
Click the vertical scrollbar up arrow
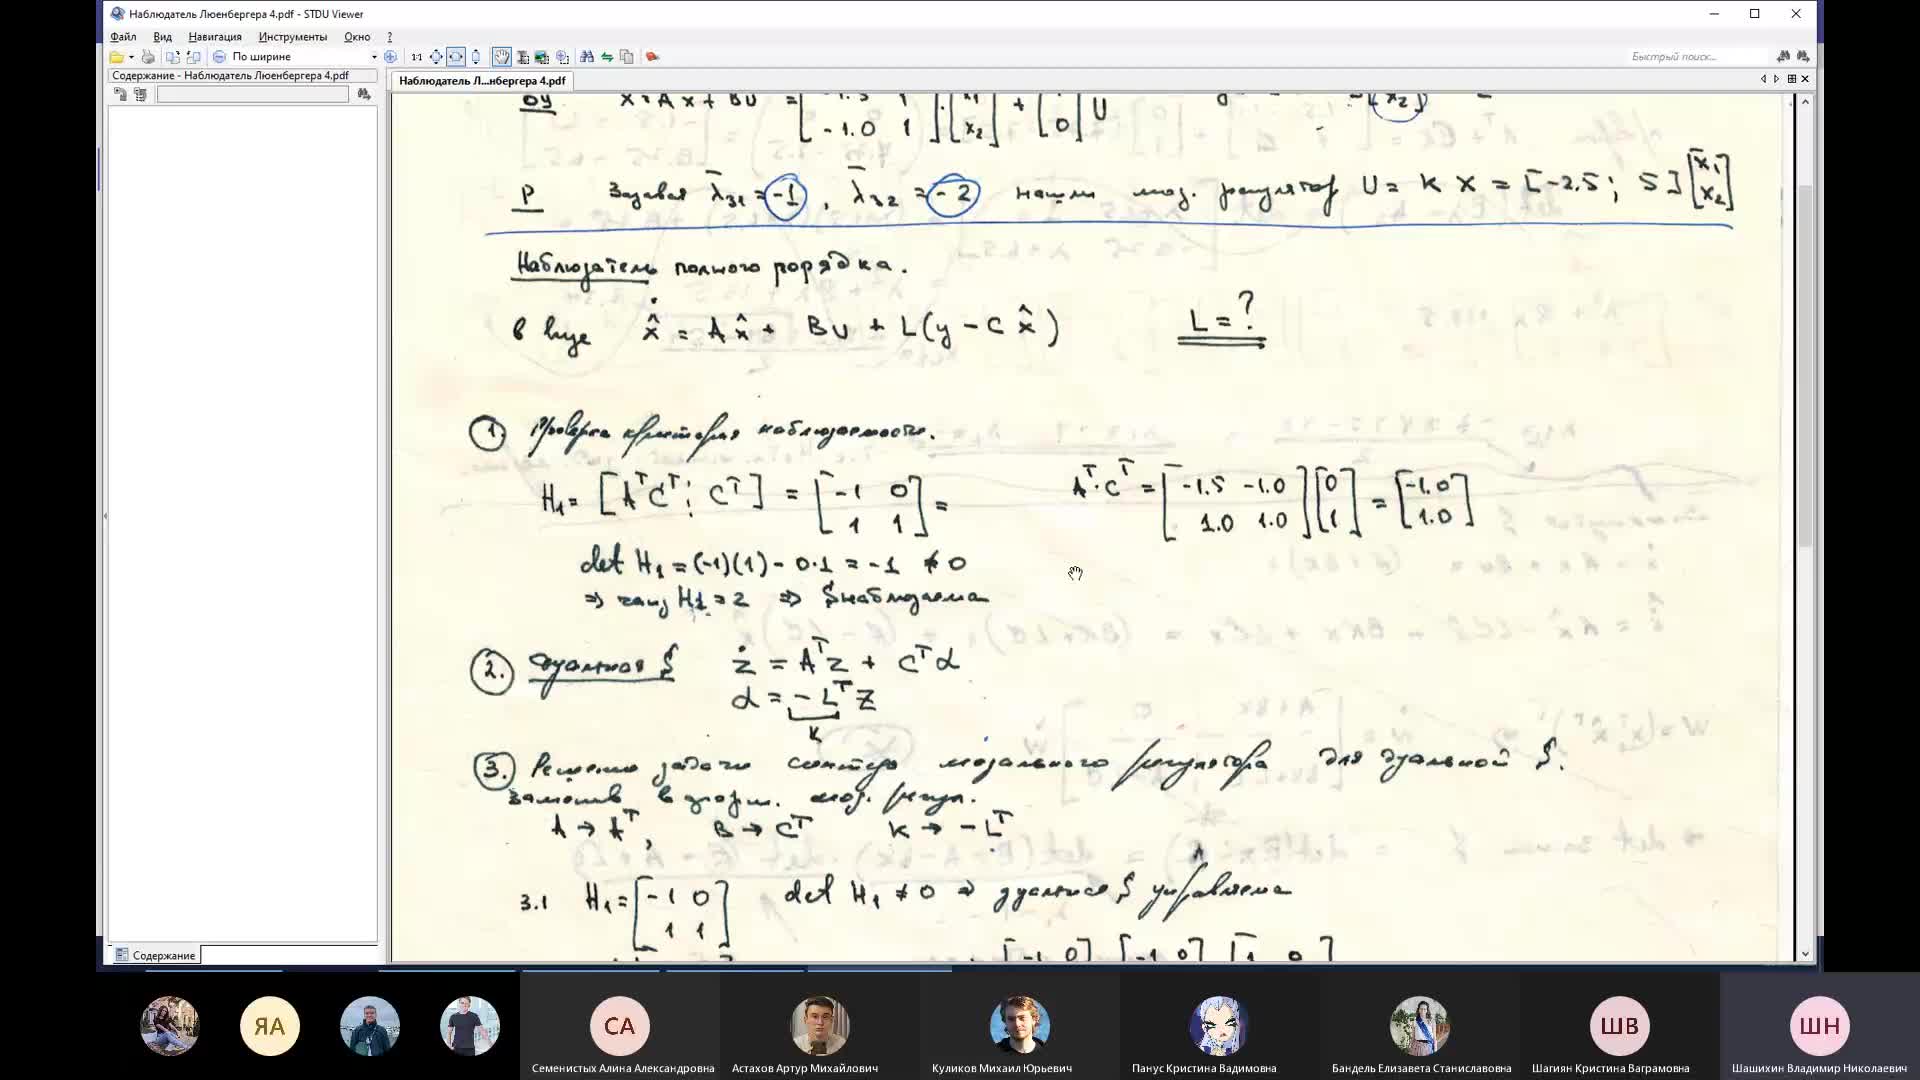point(1805,102)
